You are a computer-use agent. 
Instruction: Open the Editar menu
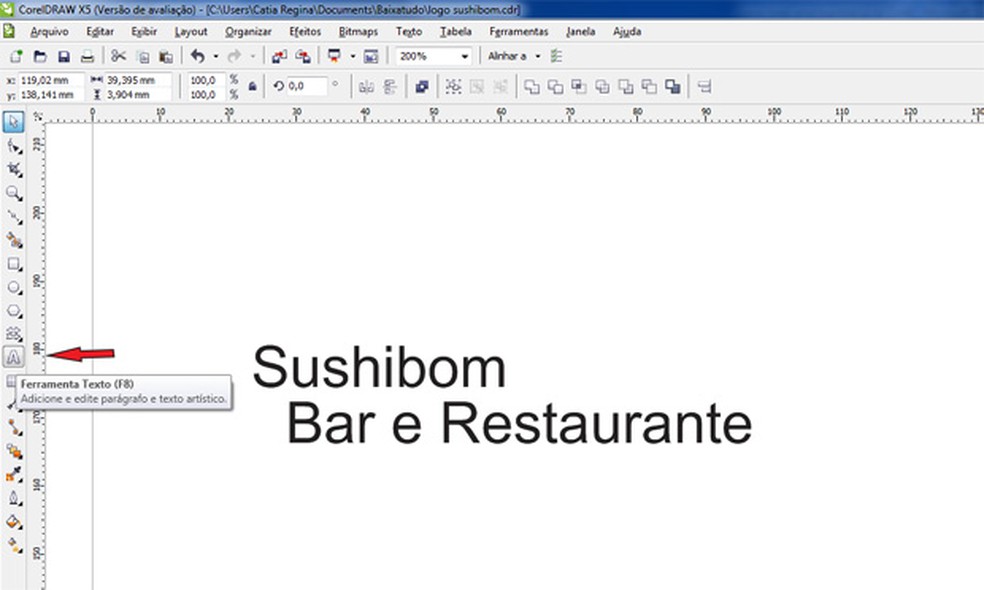tap(100, 31)
